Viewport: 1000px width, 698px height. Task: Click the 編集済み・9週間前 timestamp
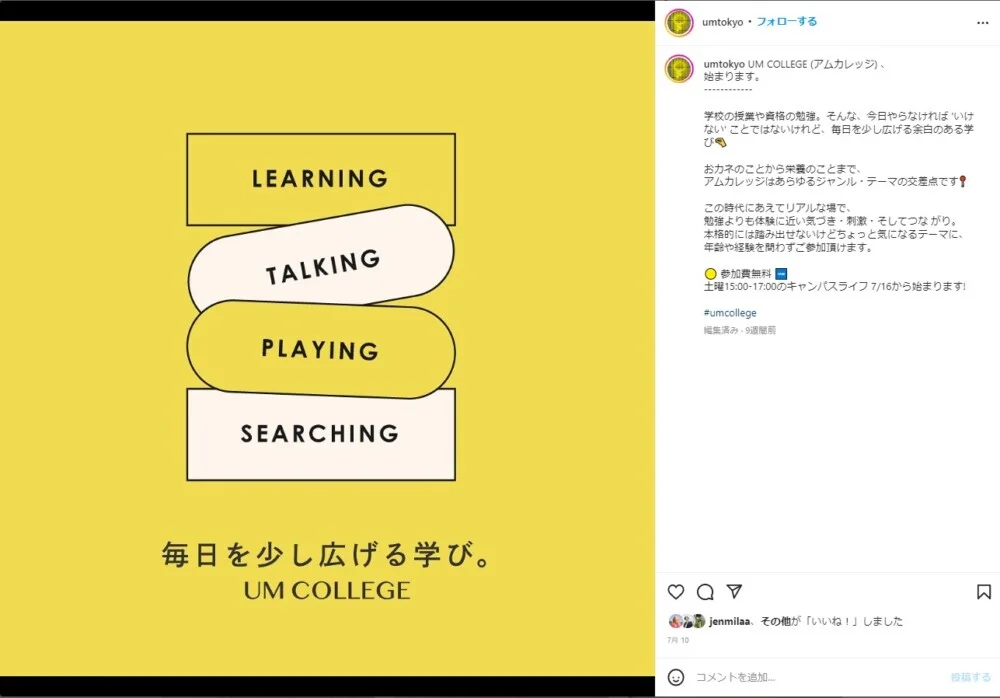pos(740,330)
